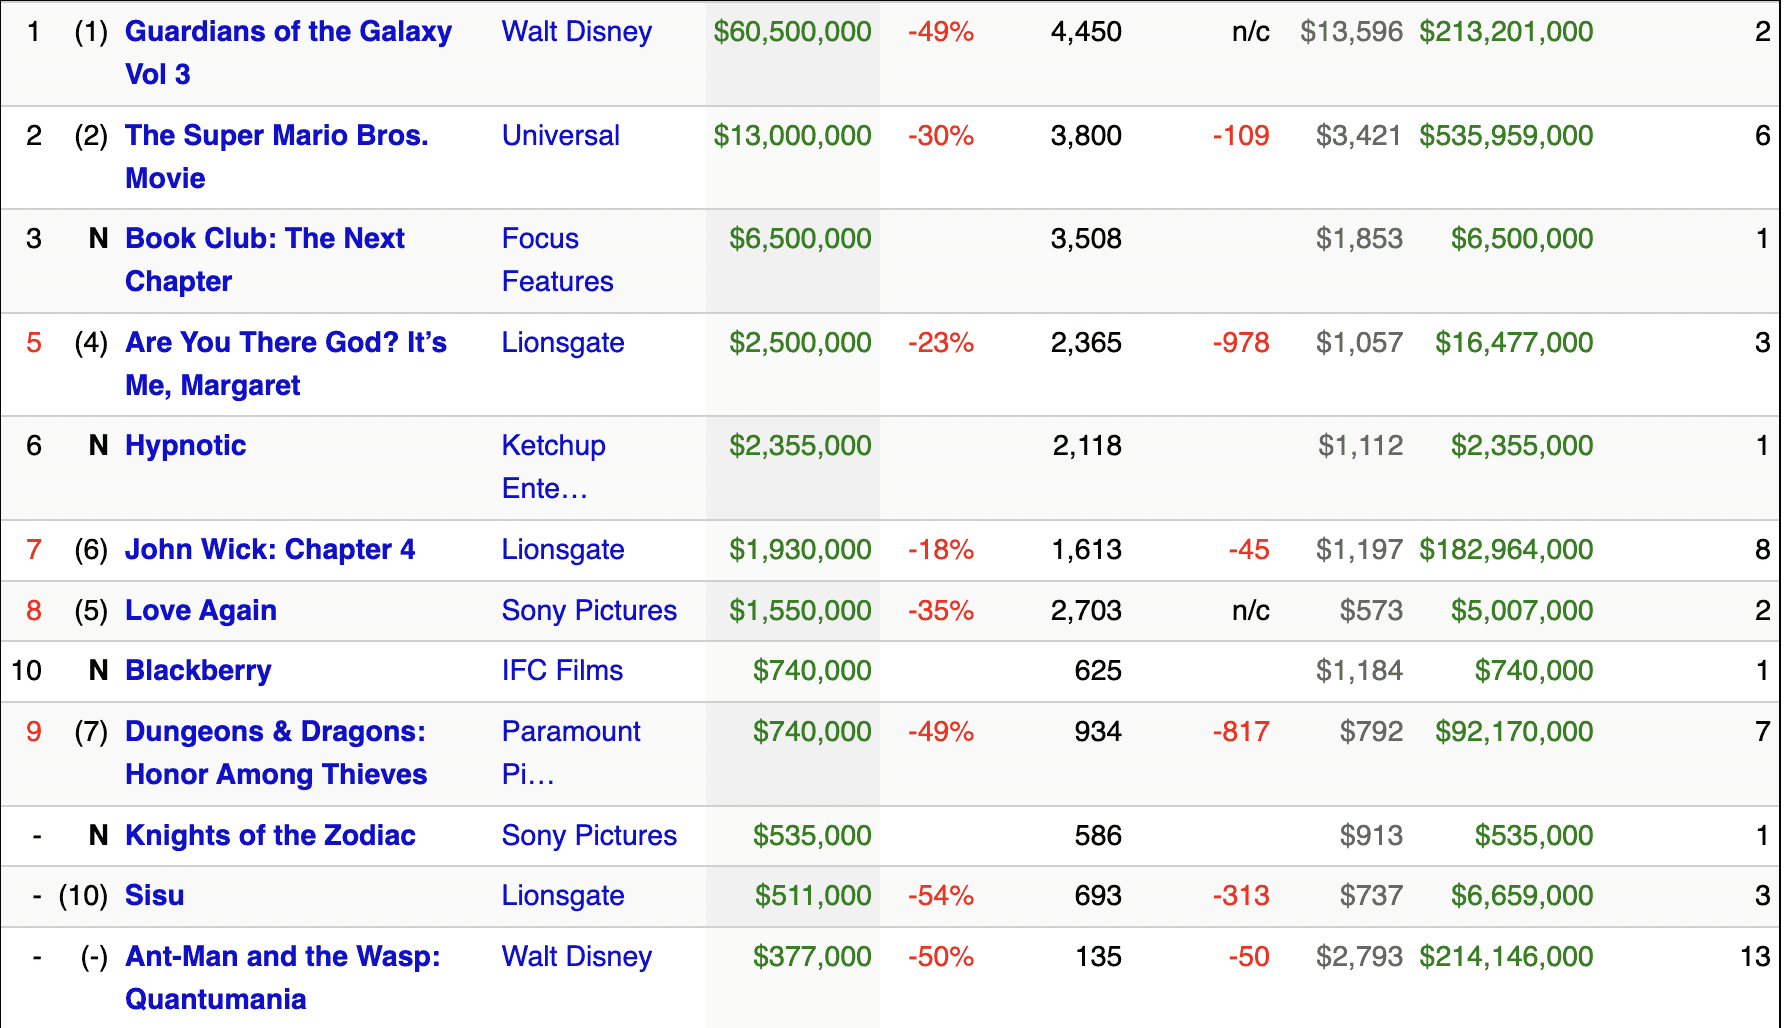The image size is (1786, 1028).
Task: Open Knights of the Zodiac link
Action: click(270, 836)
